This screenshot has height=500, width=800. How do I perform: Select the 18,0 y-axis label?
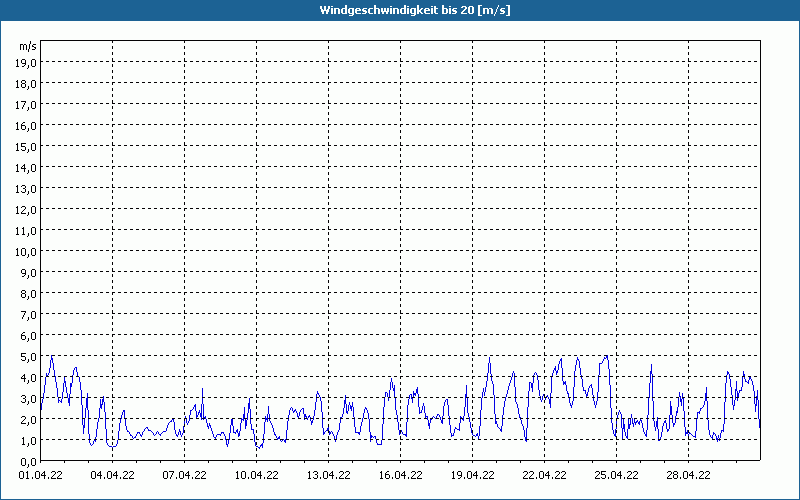tap(26, 84)
